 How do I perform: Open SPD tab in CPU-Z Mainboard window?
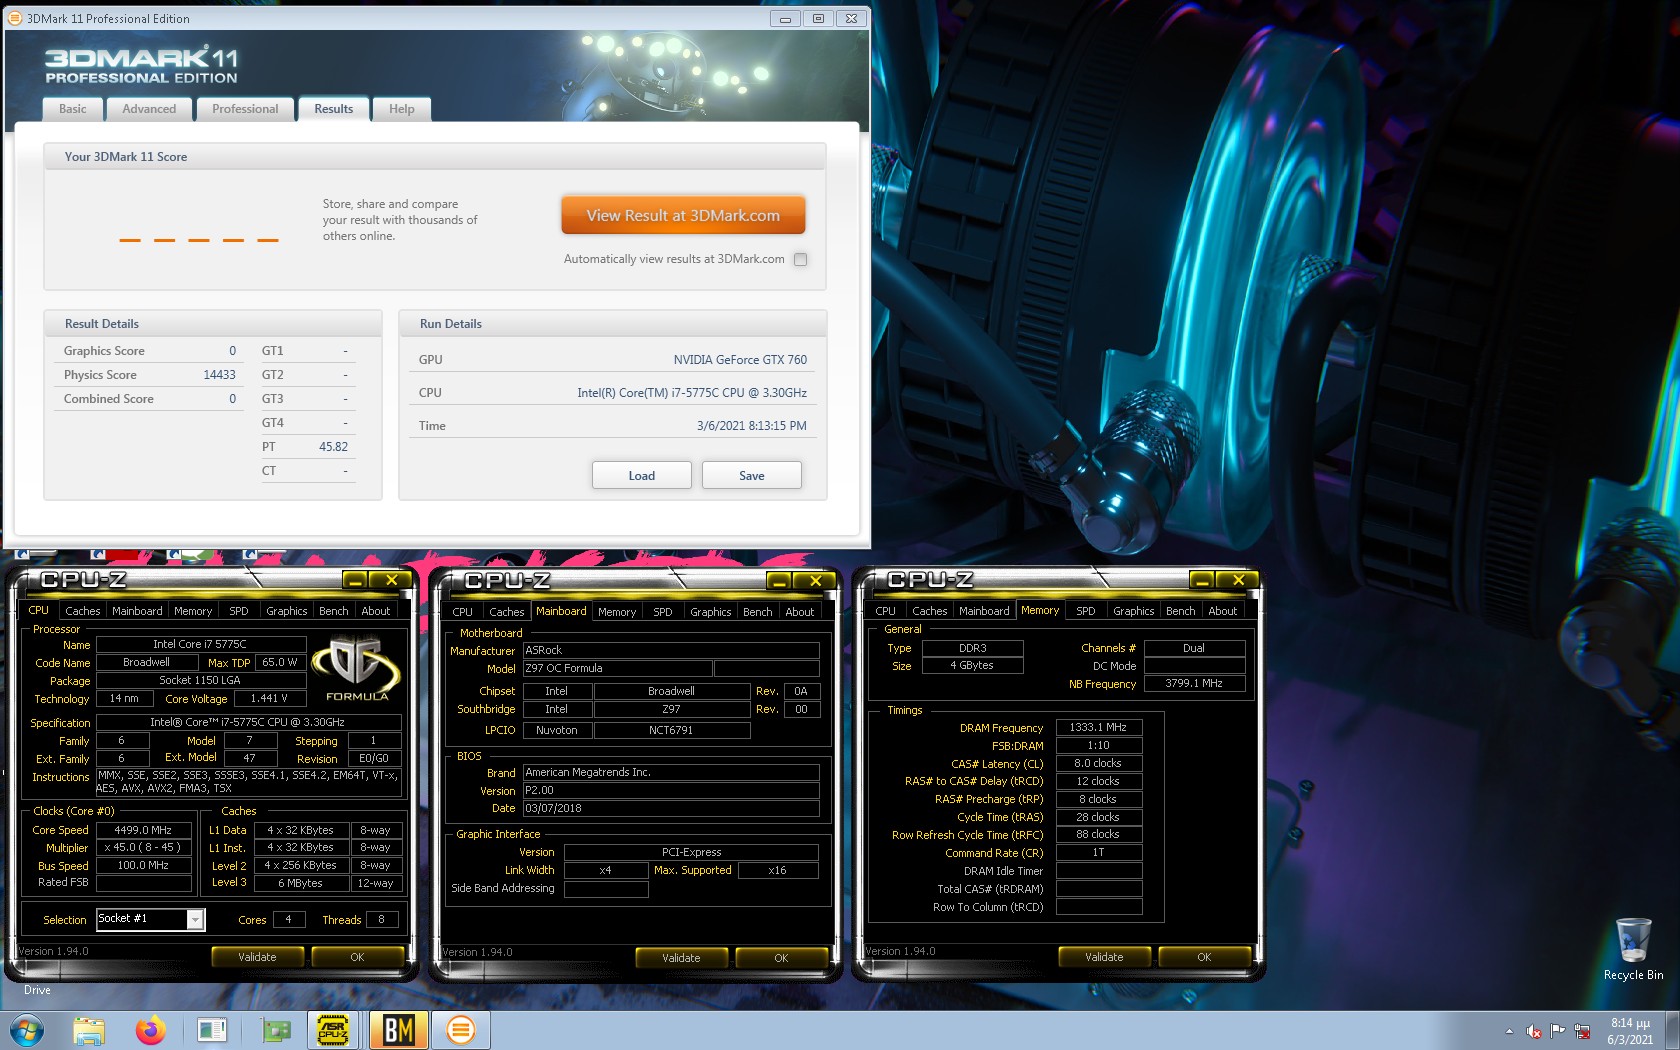point(663,612)
